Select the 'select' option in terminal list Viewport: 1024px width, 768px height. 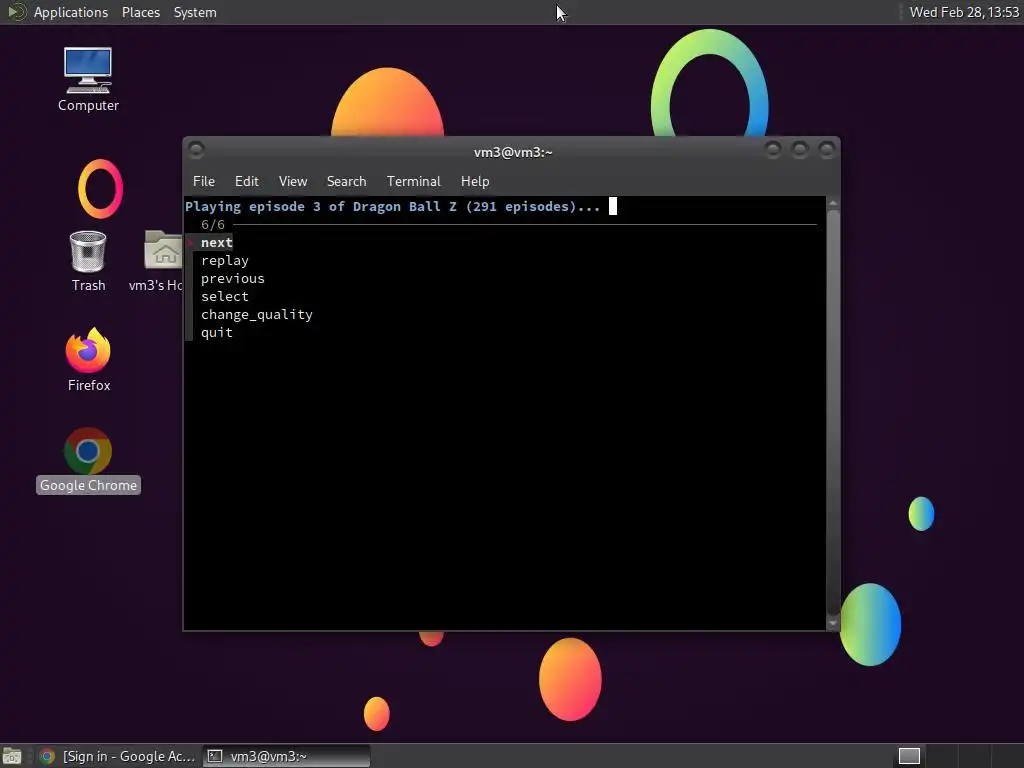click(225, 296)
